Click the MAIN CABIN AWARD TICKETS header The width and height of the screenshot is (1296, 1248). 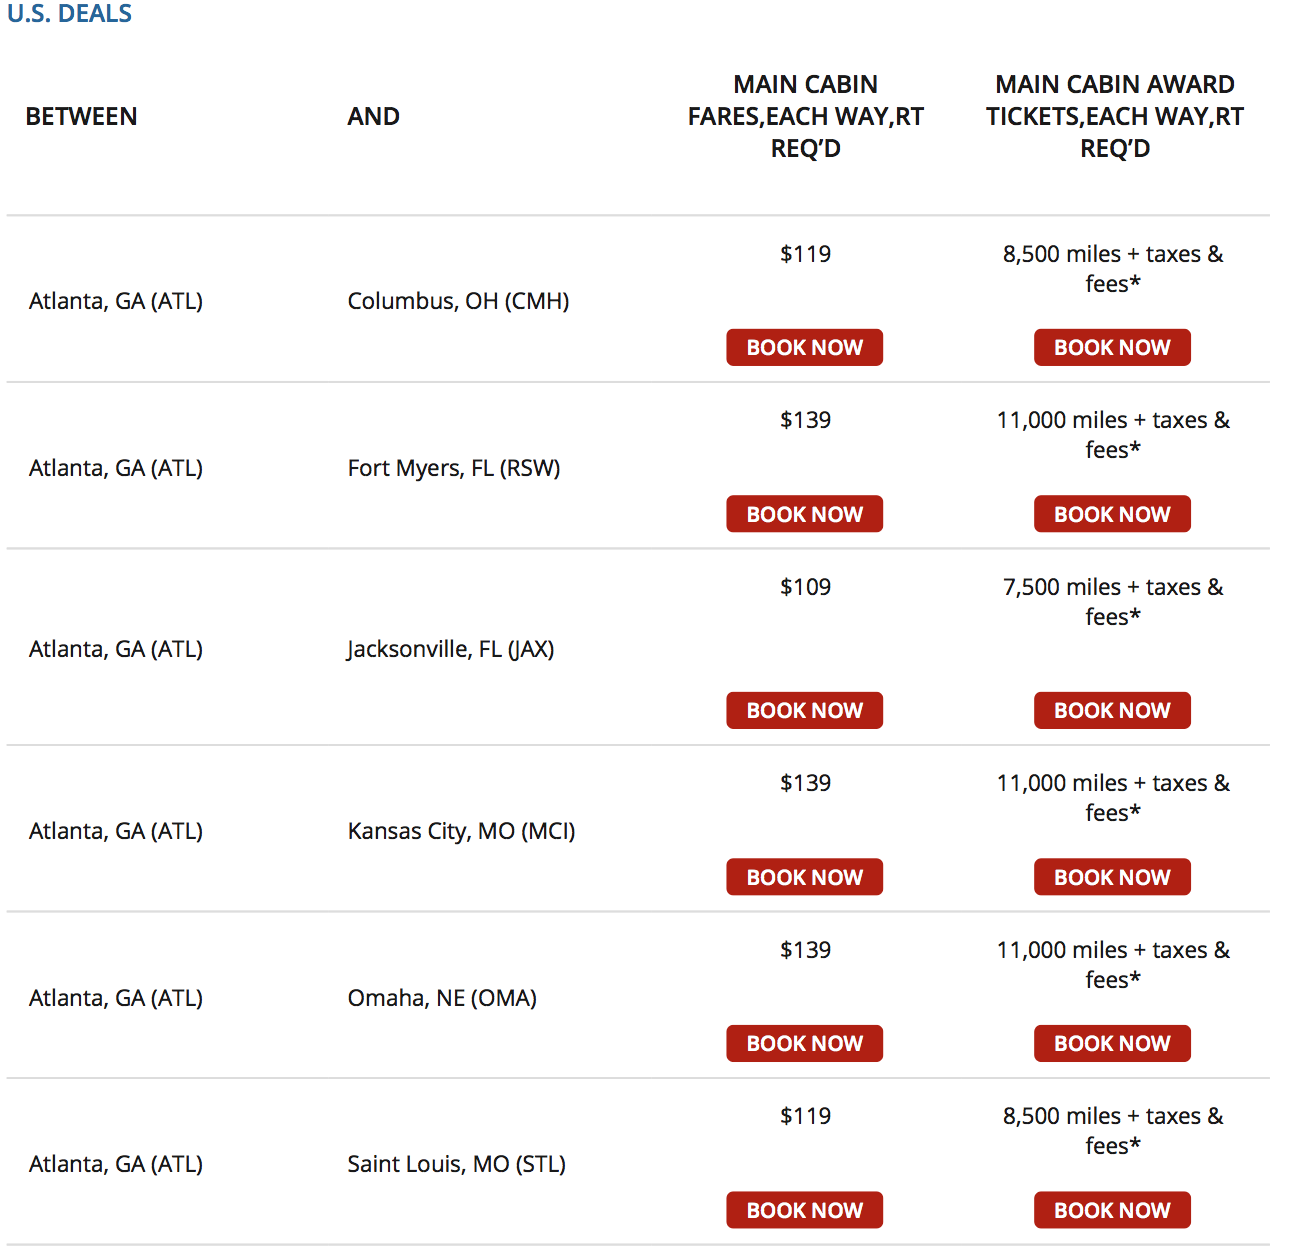tap(1114, 116)
